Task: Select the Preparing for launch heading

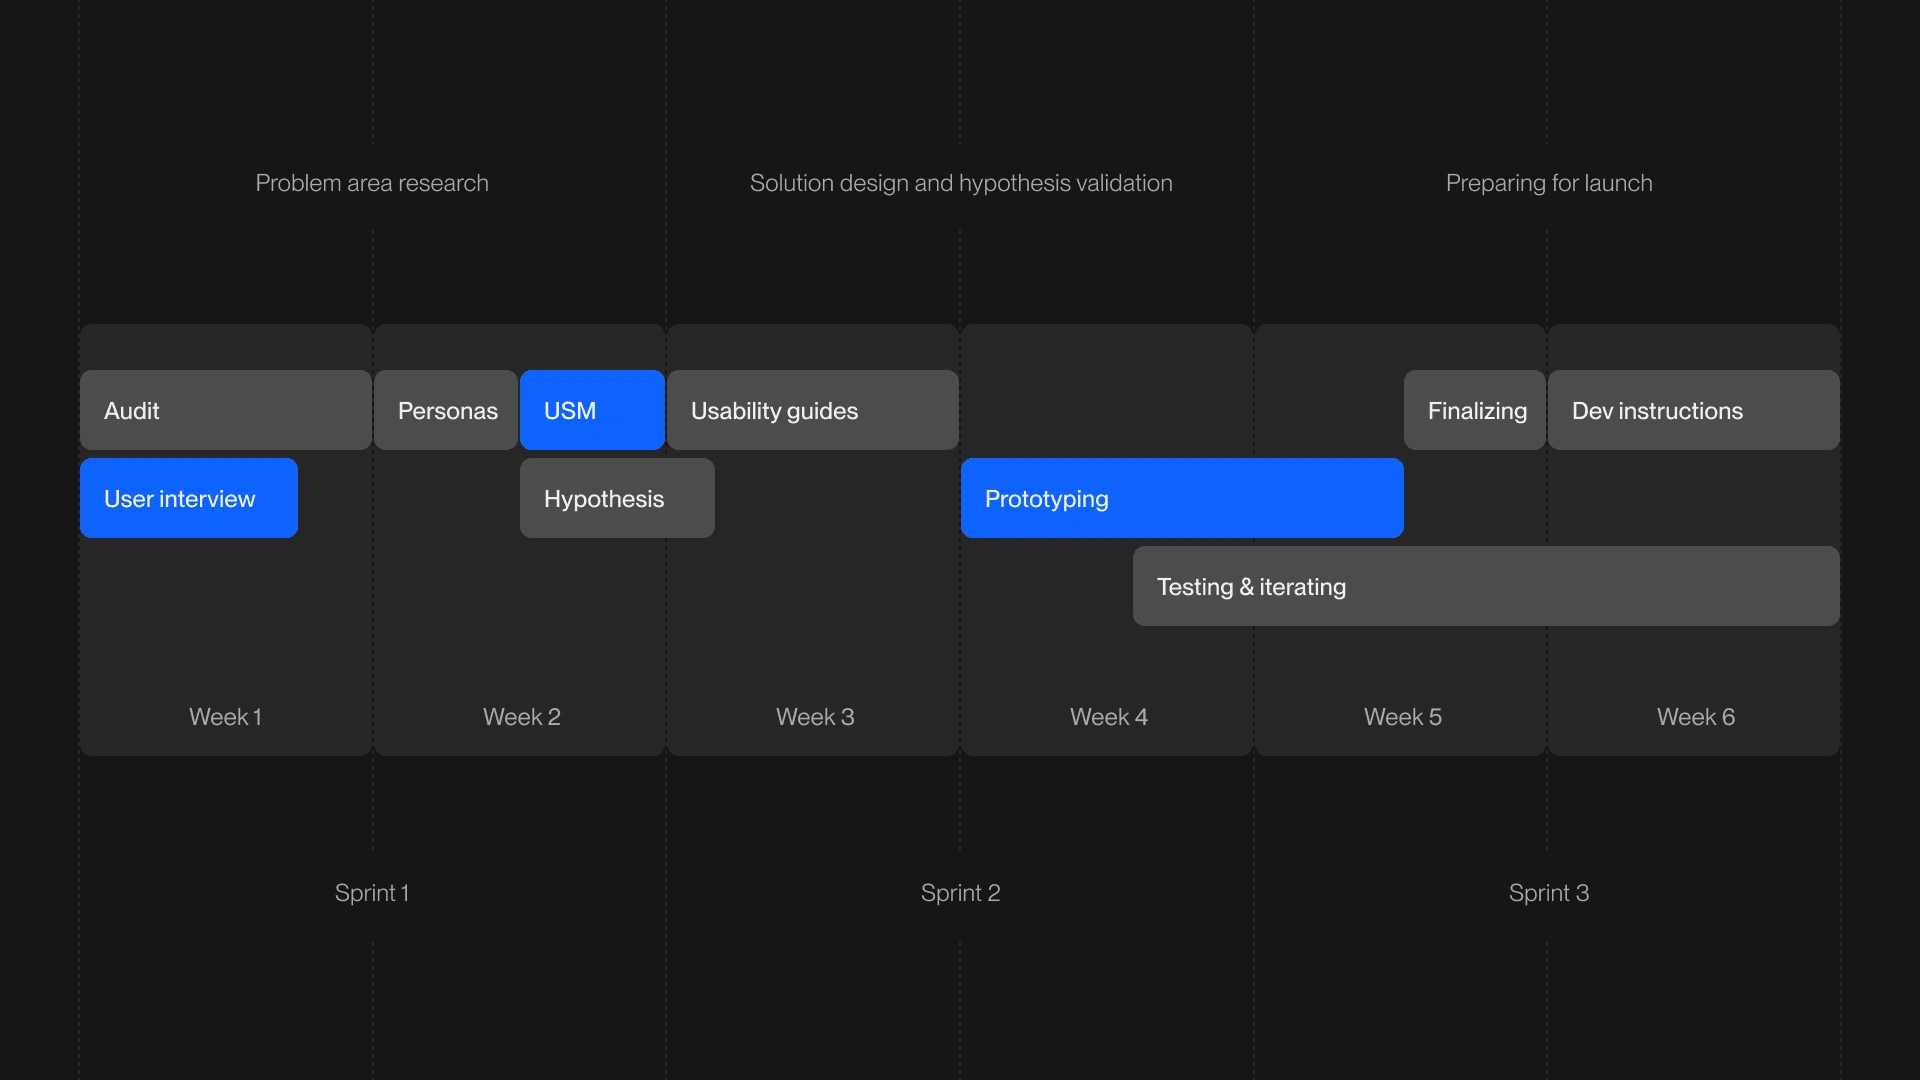Action: coord(1548,183)
